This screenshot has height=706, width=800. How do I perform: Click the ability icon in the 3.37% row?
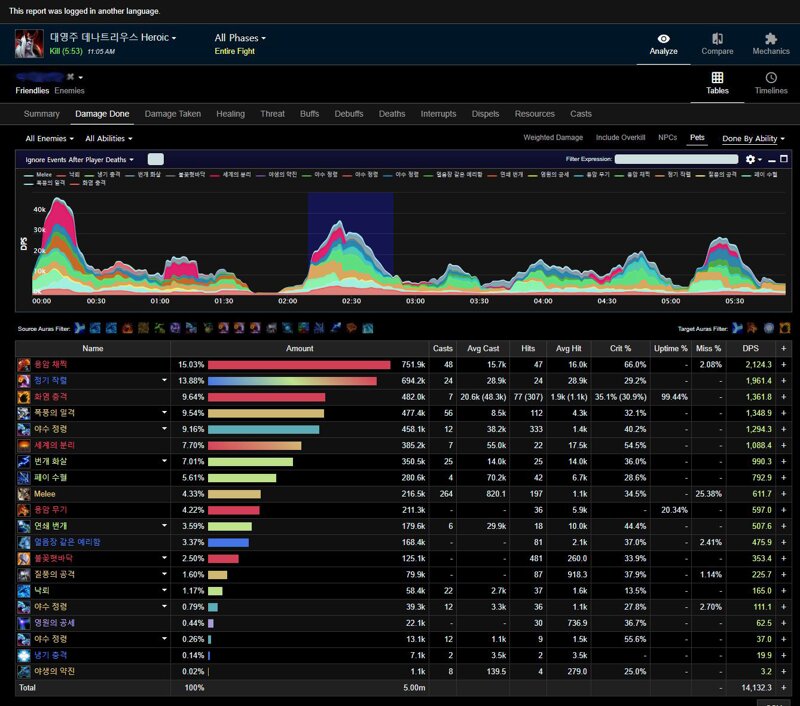pos(24,542)
